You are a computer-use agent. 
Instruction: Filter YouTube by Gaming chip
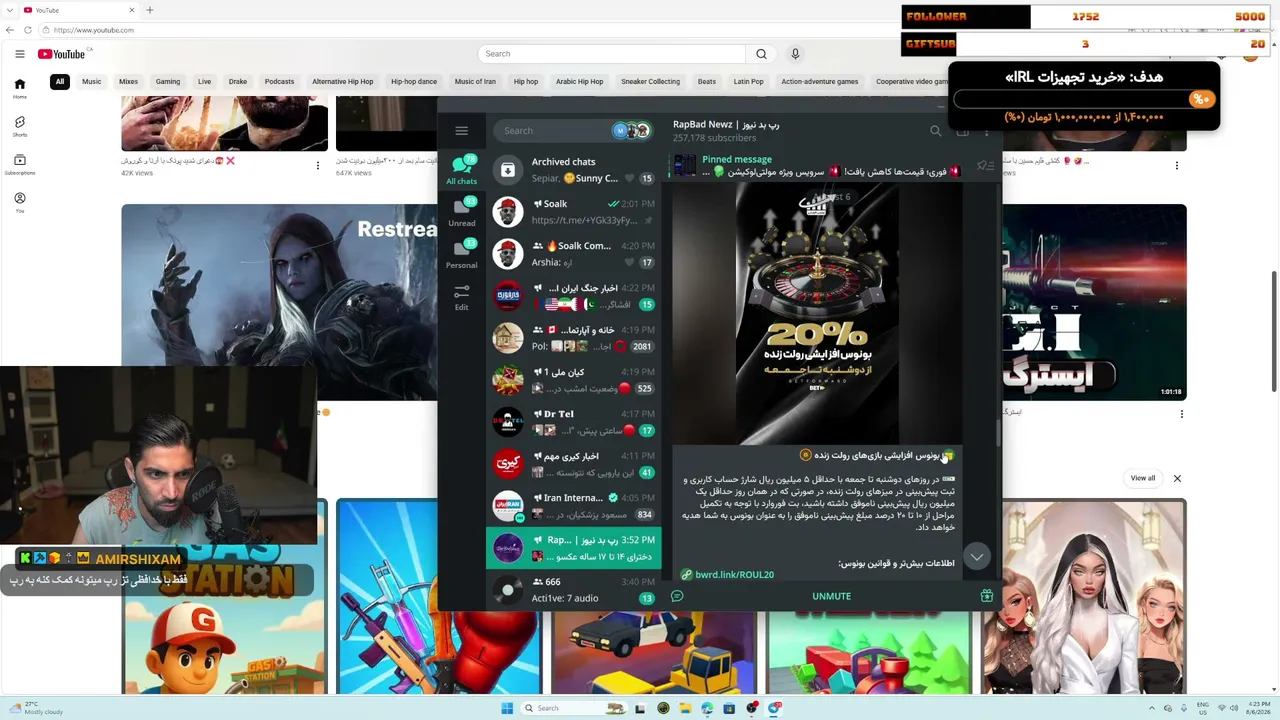pos(168,82)
